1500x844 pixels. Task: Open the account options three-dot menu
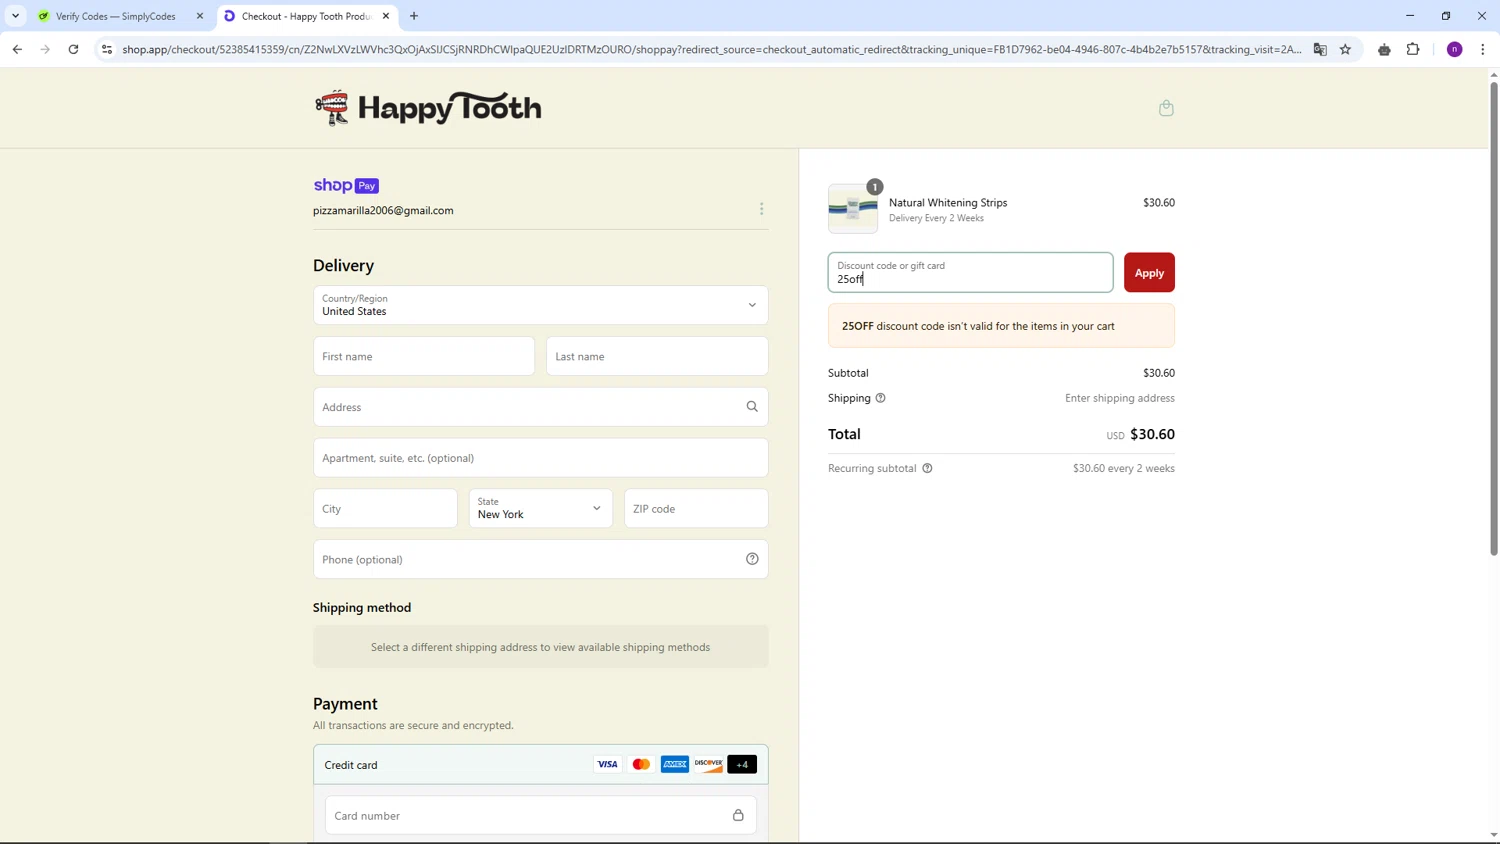coord(761,209)
